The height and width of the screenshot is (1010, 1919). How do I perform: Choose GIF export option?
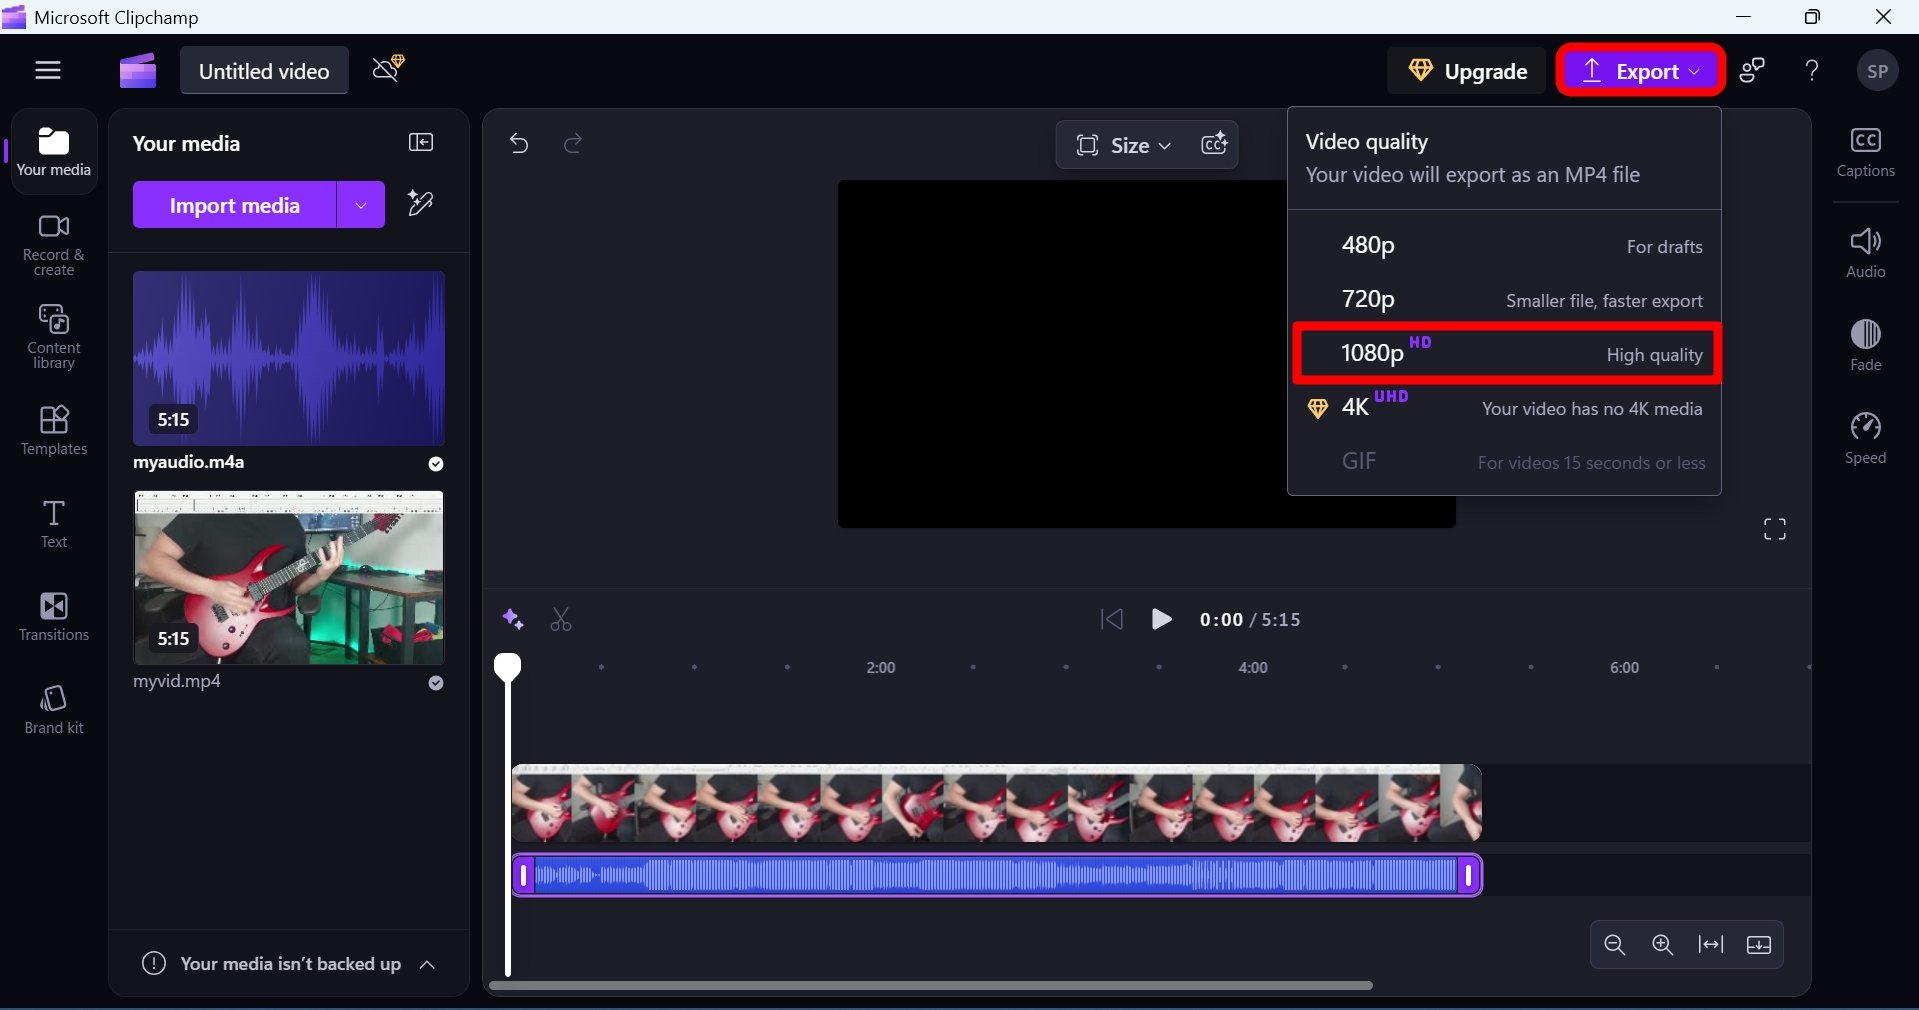click(1504, 461)
